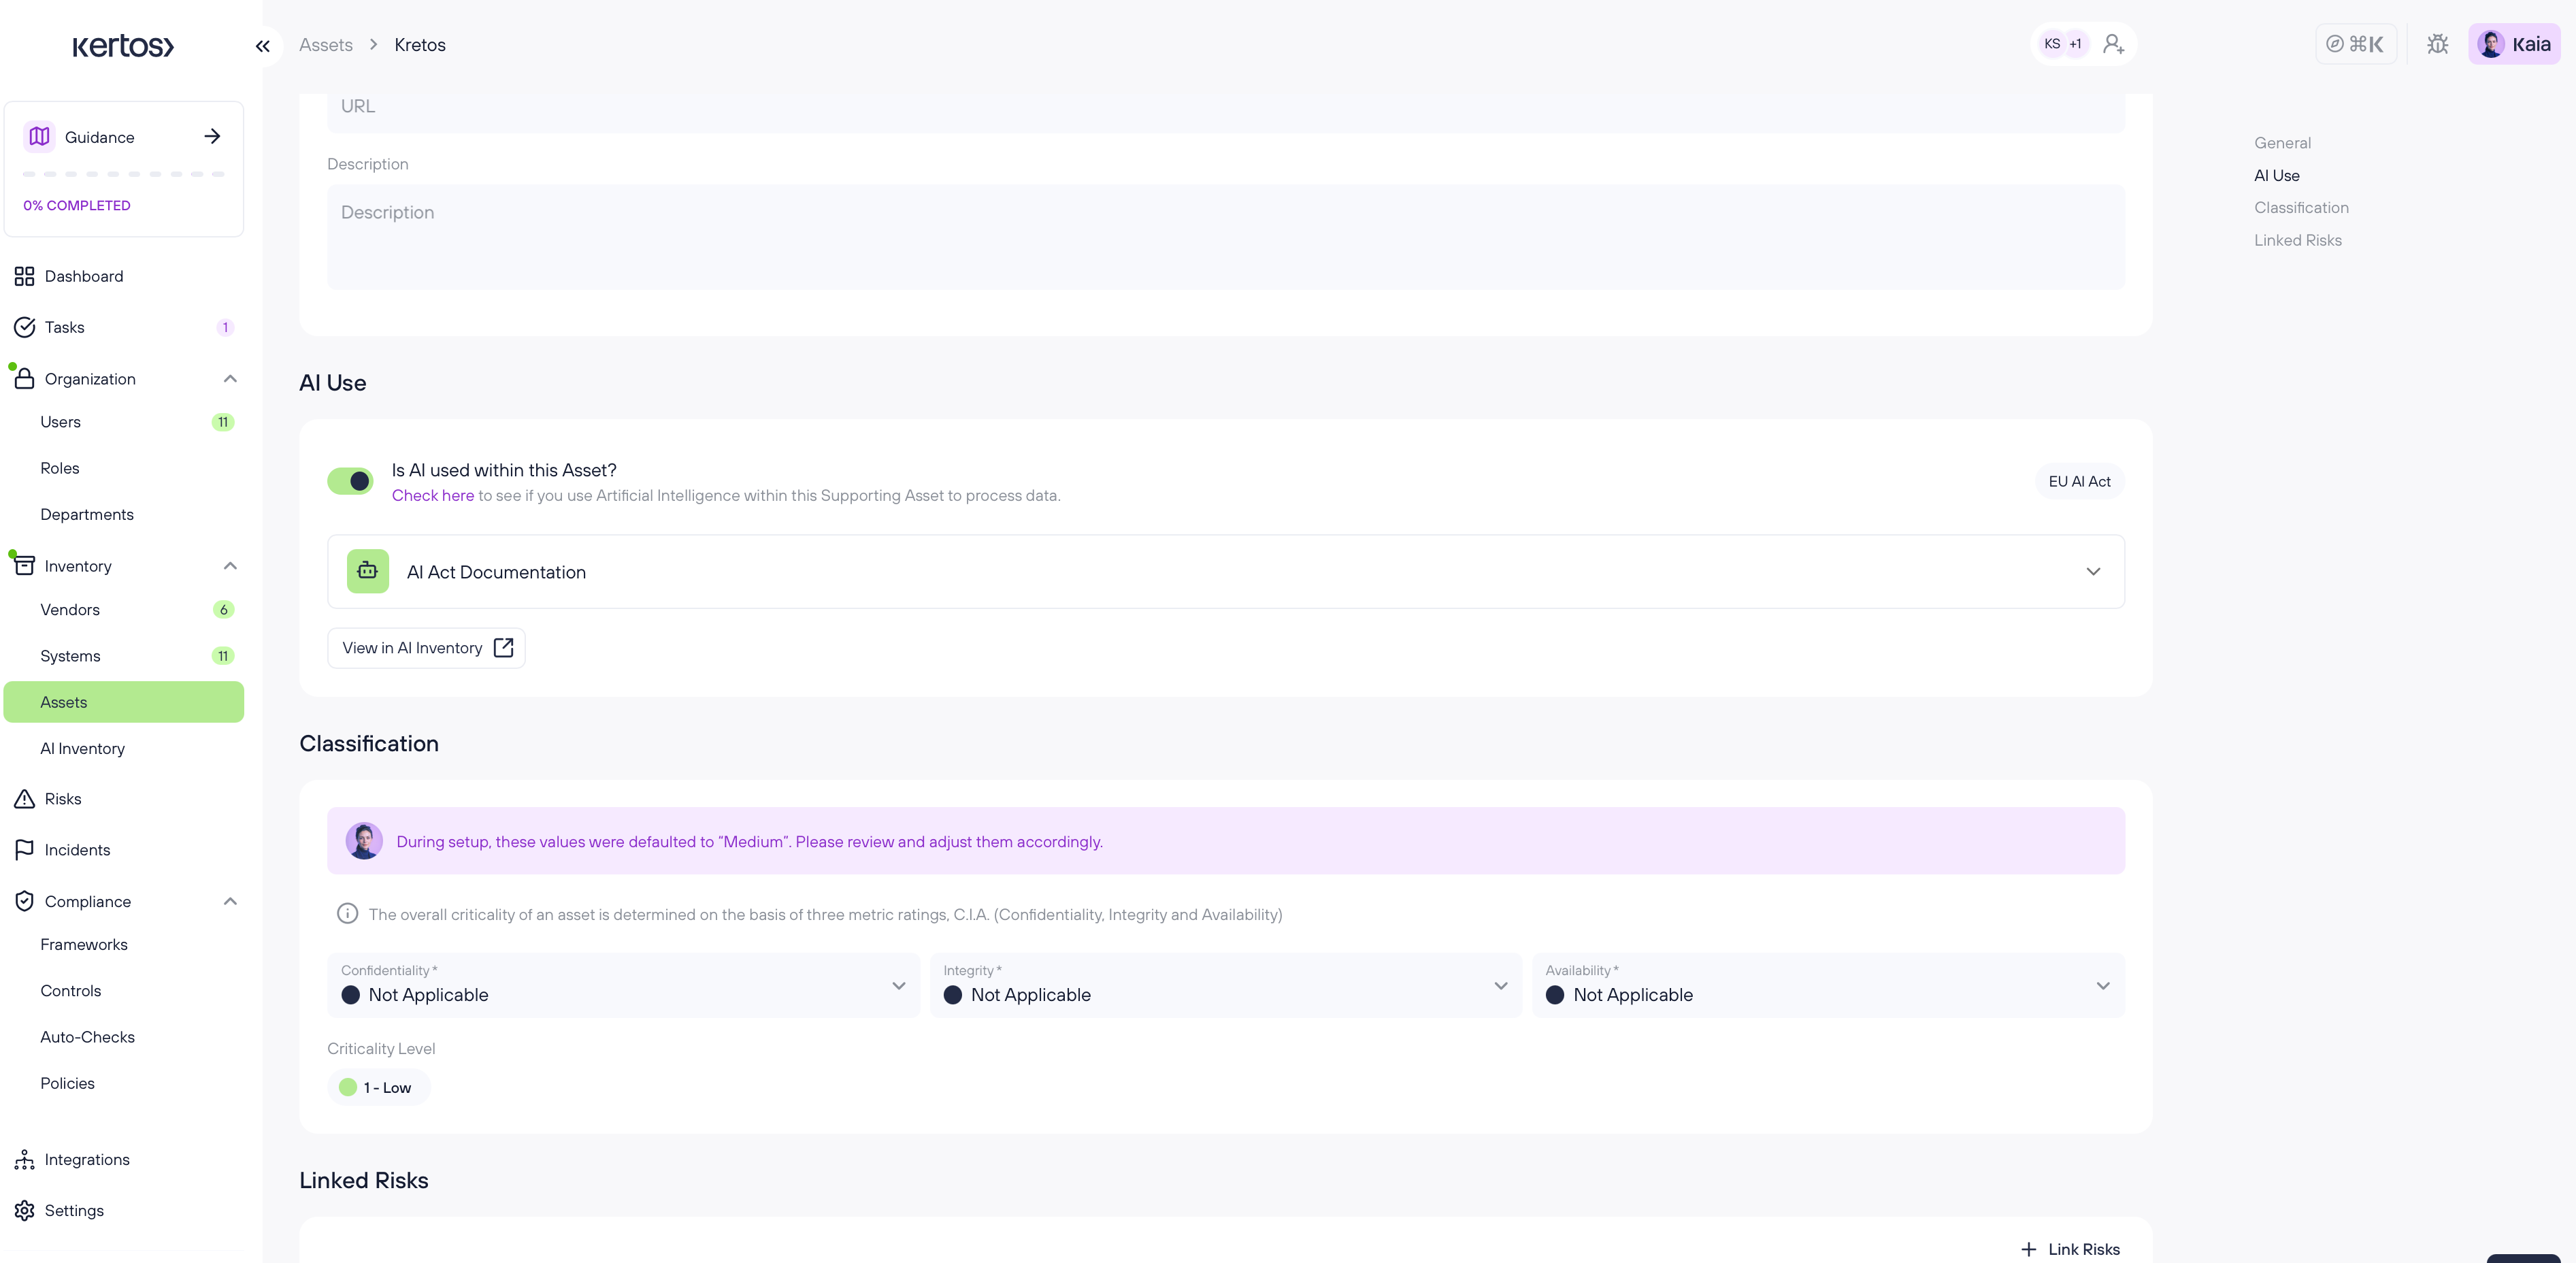The height and width of the screenshot is (1263, 2576).
Task: Click the Inventory box icon
Action: [x=24, y=566]
